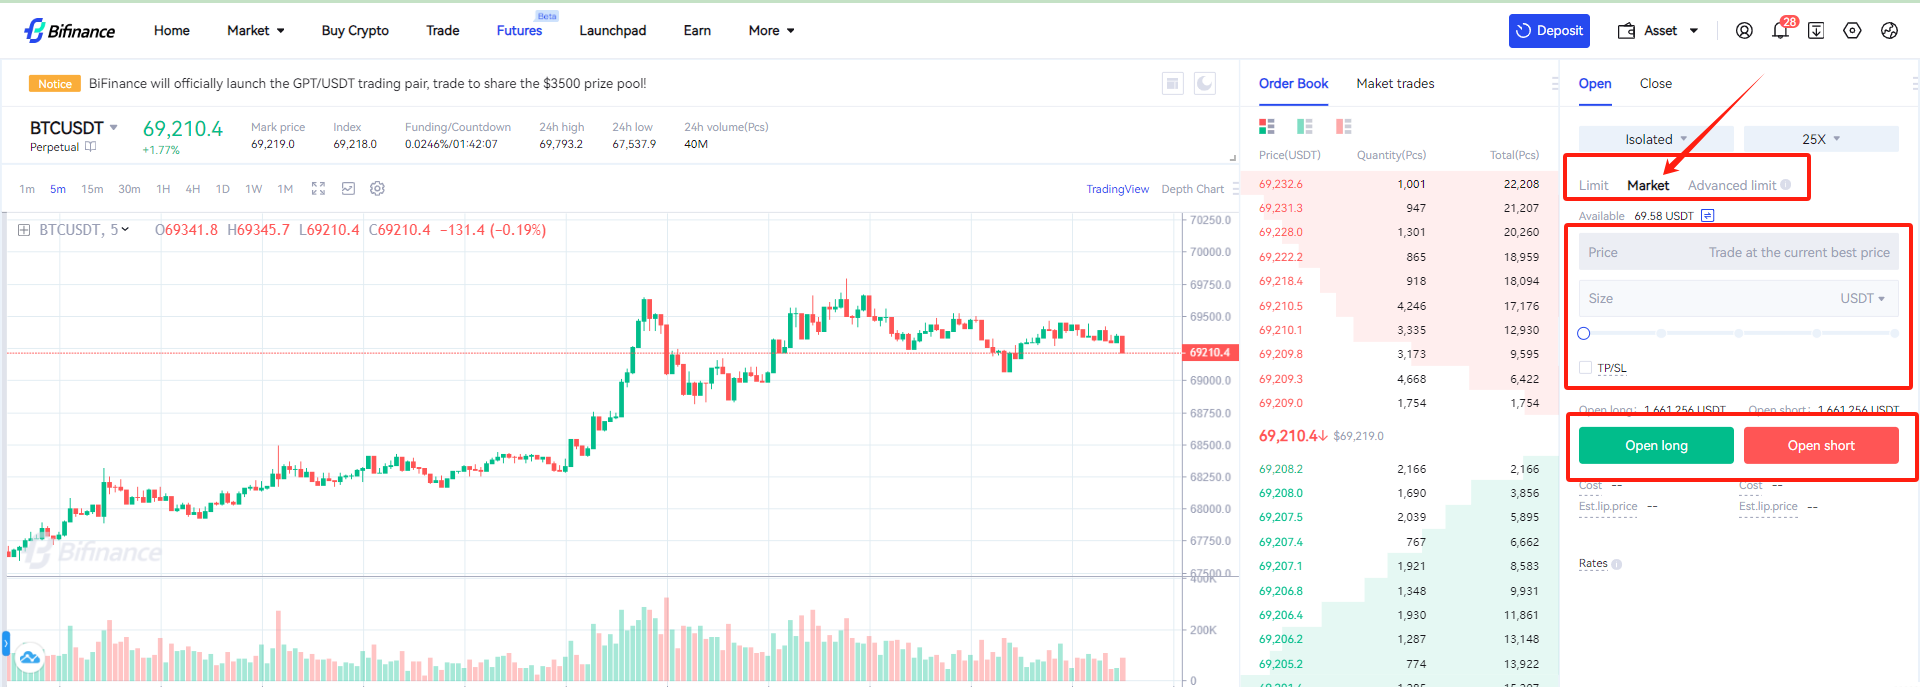The height and width of the screenshot is (687, 1920).
Task: Expand chart to fullscreen
Action: [x=319, y=188]
